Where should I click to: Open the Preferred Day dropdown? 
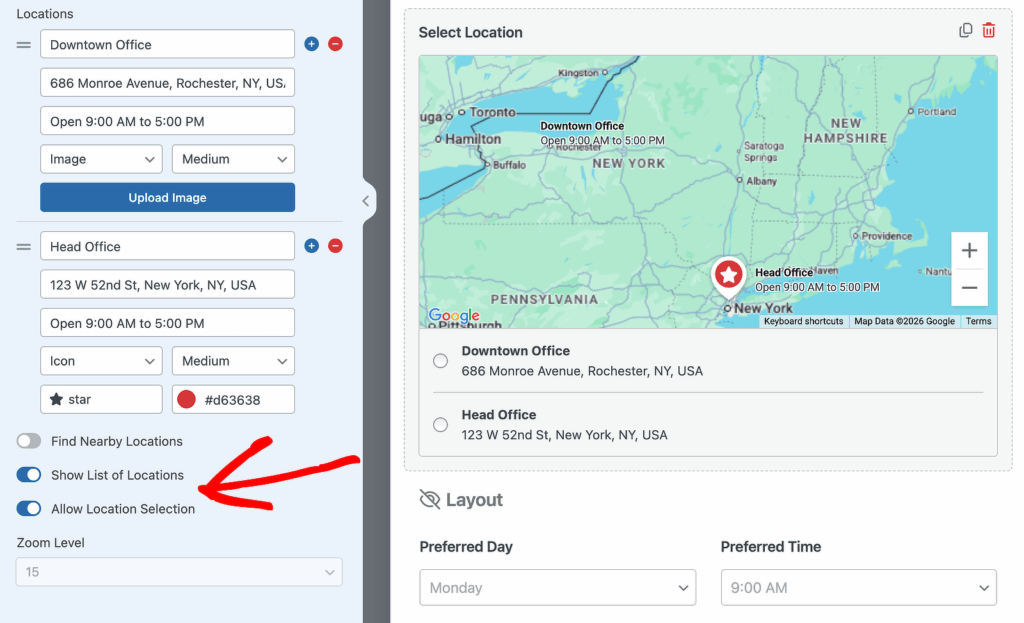coord(557,587)
